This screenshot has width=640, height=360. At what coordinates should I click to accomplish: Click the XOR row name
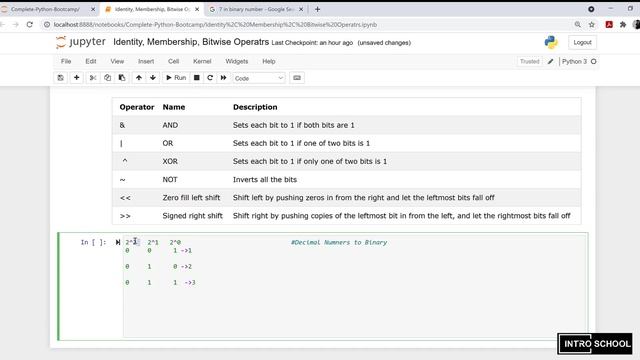click(170, 161)
